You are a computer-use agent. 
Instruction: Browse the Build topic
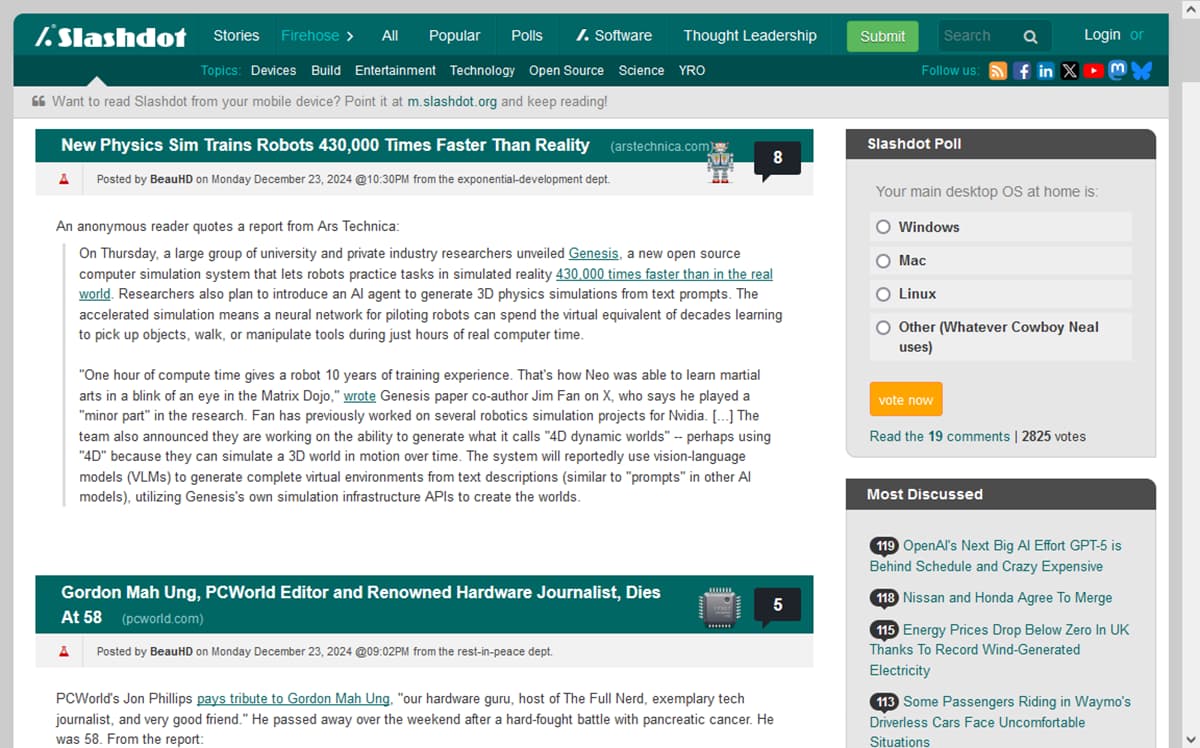(326, 71)
